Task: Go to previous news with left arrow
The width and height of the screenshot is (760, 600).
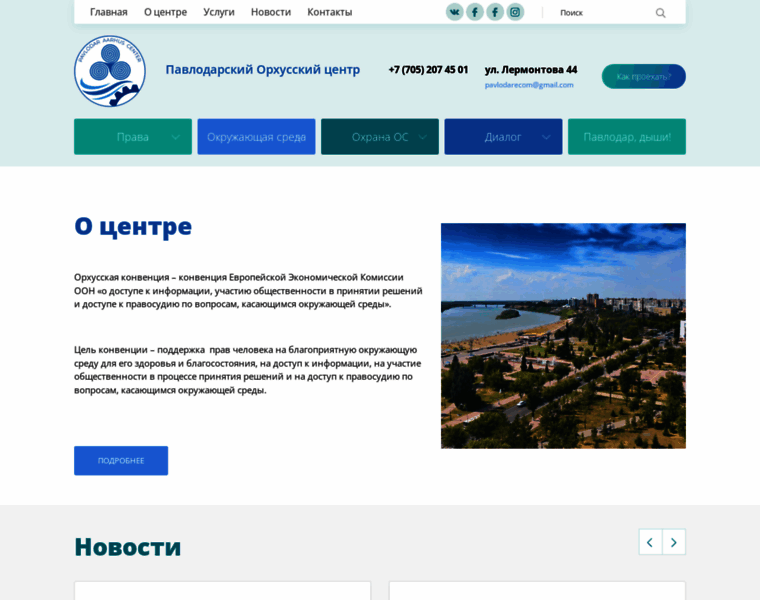Action: [x=650, y=542]
